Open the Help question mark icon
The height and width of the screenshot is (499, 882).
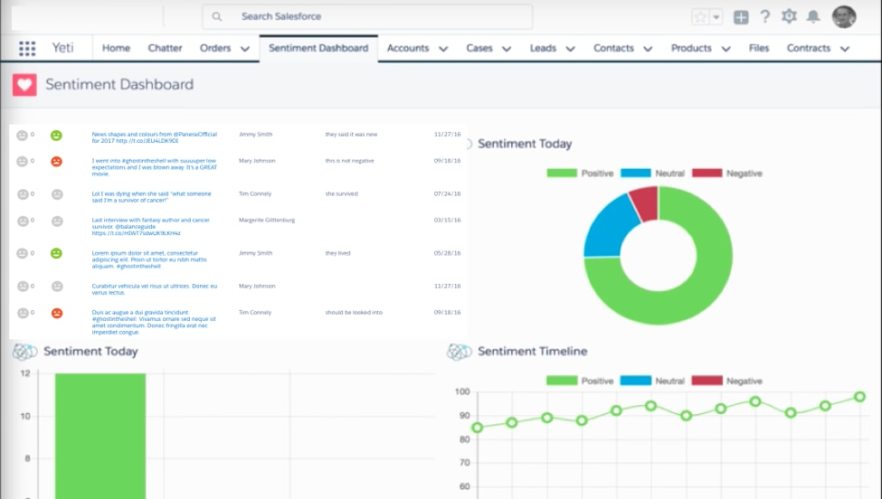[765, 17]
